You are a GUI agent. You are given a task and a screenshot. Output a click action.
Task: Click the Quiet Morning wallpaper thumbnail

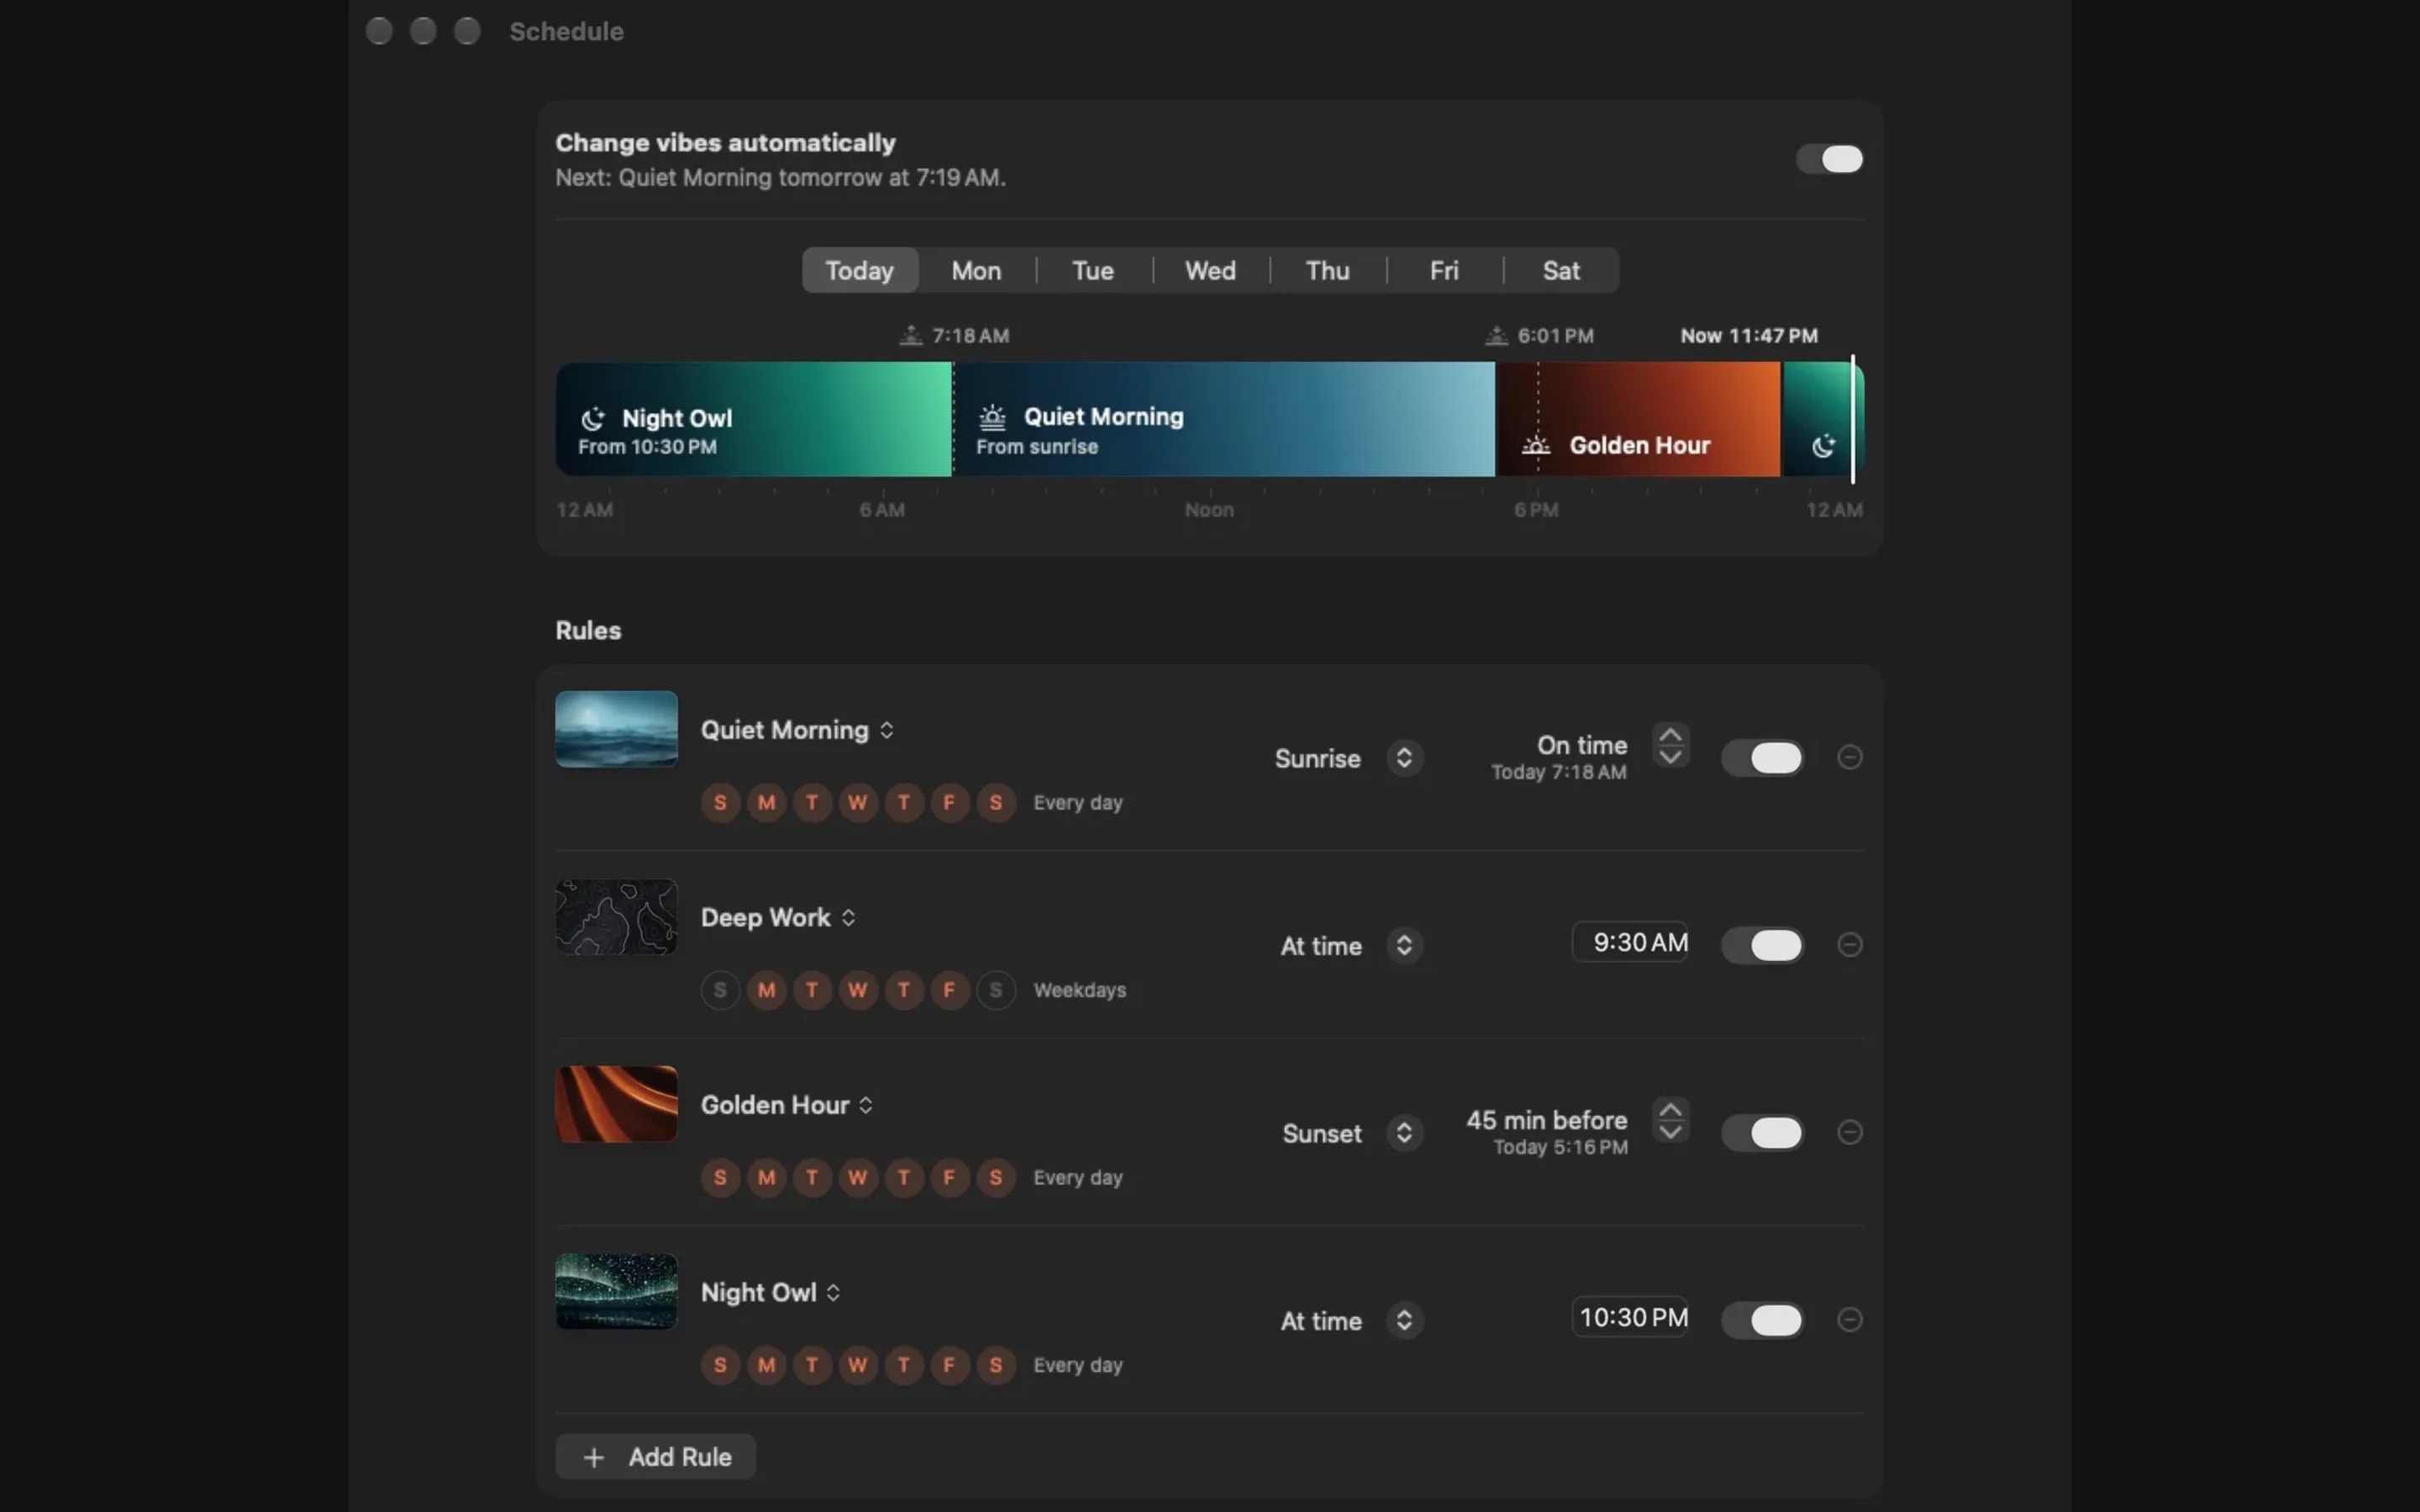point(616,729)
